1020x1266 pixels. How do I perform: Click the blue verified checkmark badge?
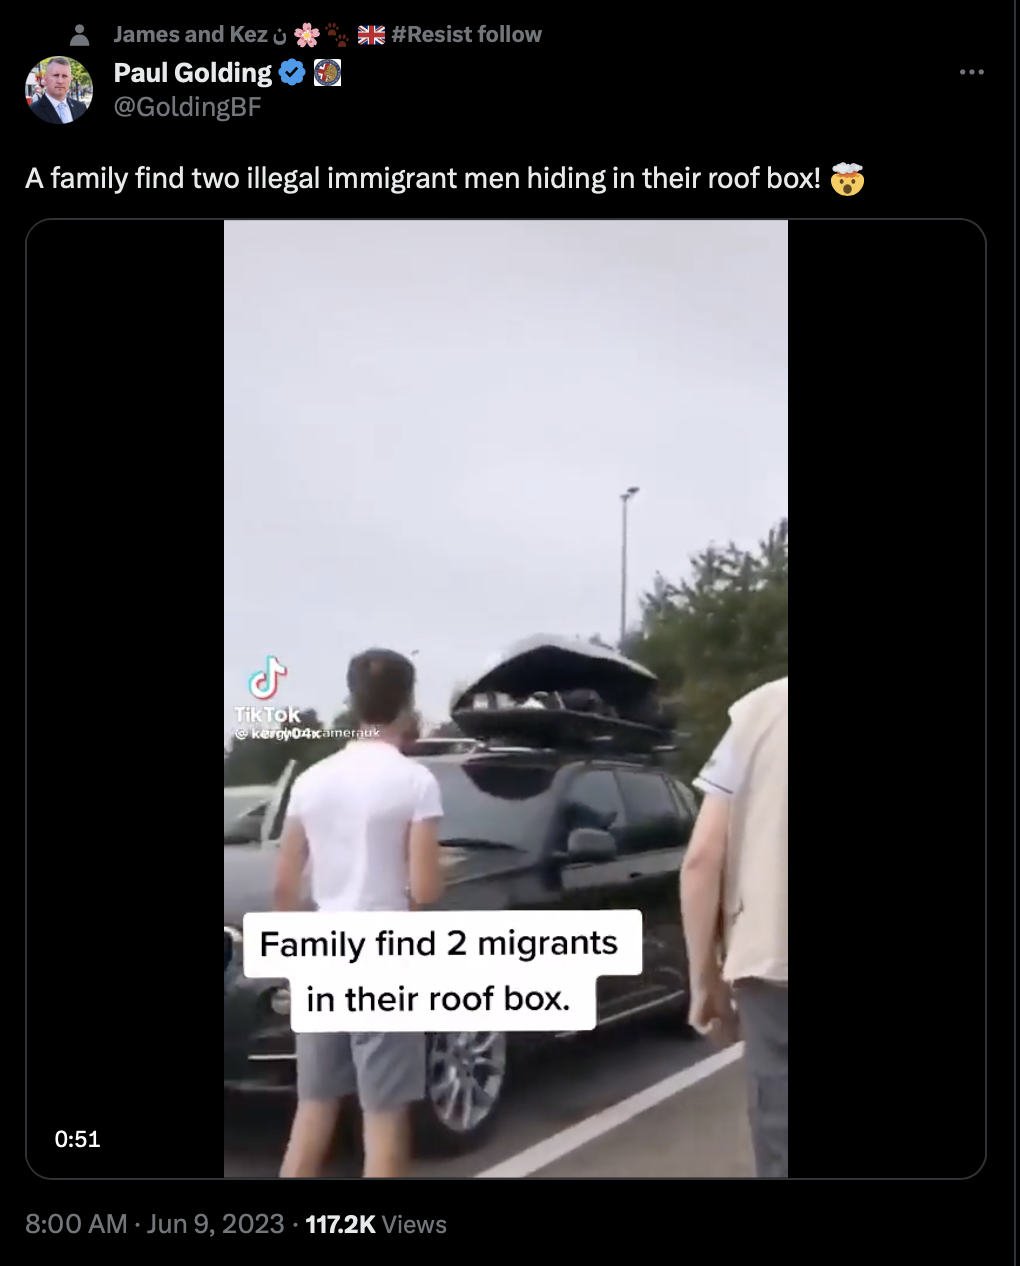(x=292, y=73)
